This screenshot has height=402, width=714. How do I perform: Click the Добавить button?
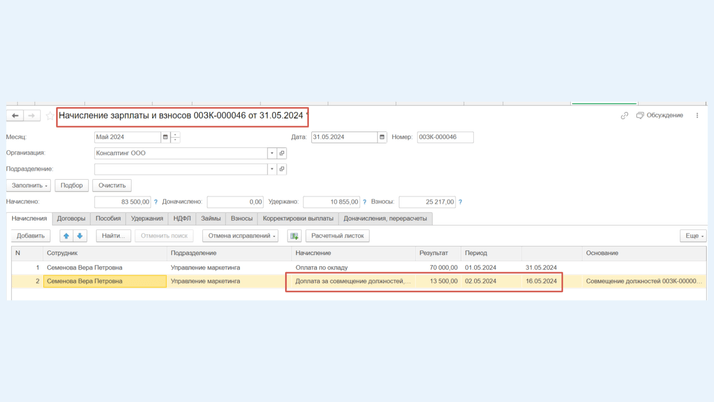point(31,236)
